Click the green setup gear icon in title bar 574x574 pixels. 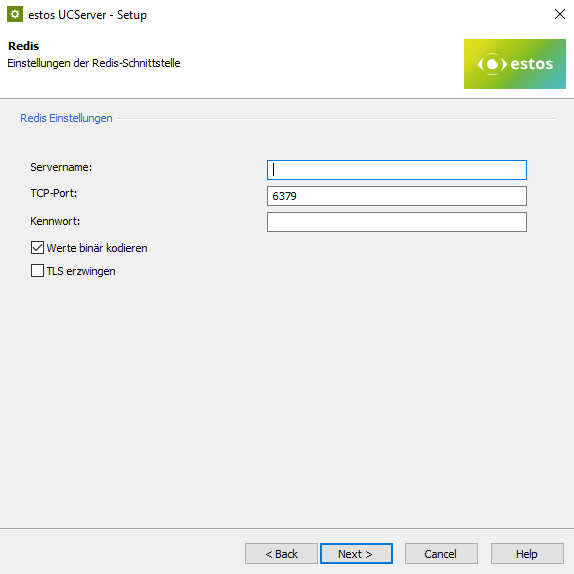point(15,14)
